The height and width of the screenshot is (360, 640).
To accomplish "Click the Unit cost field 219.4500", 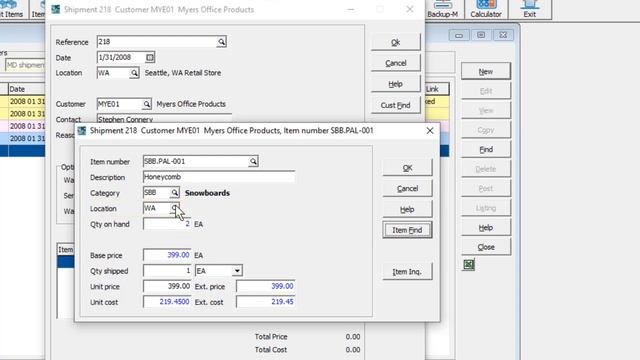I will point(167,302).
